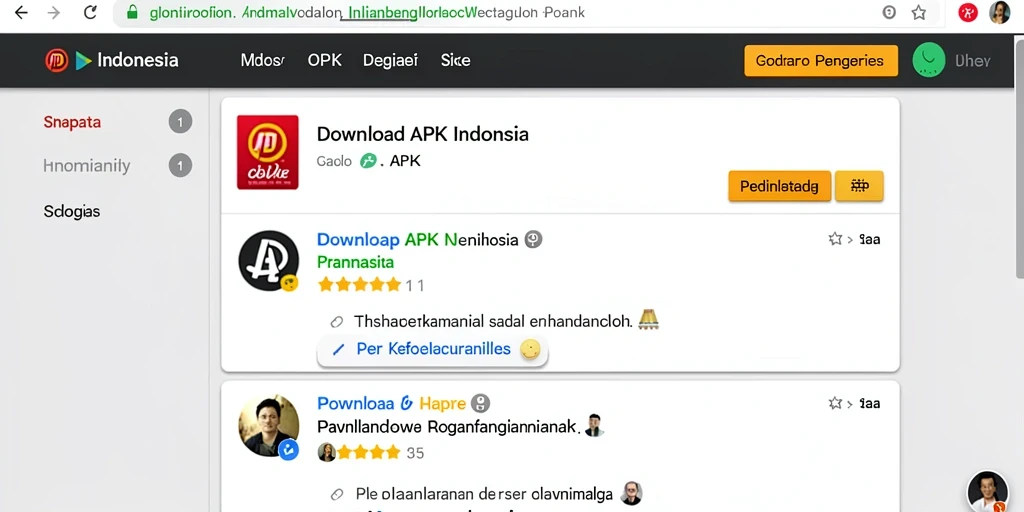Click the browser back arrow
The image size is (1024, 512).
click(22, 12)
